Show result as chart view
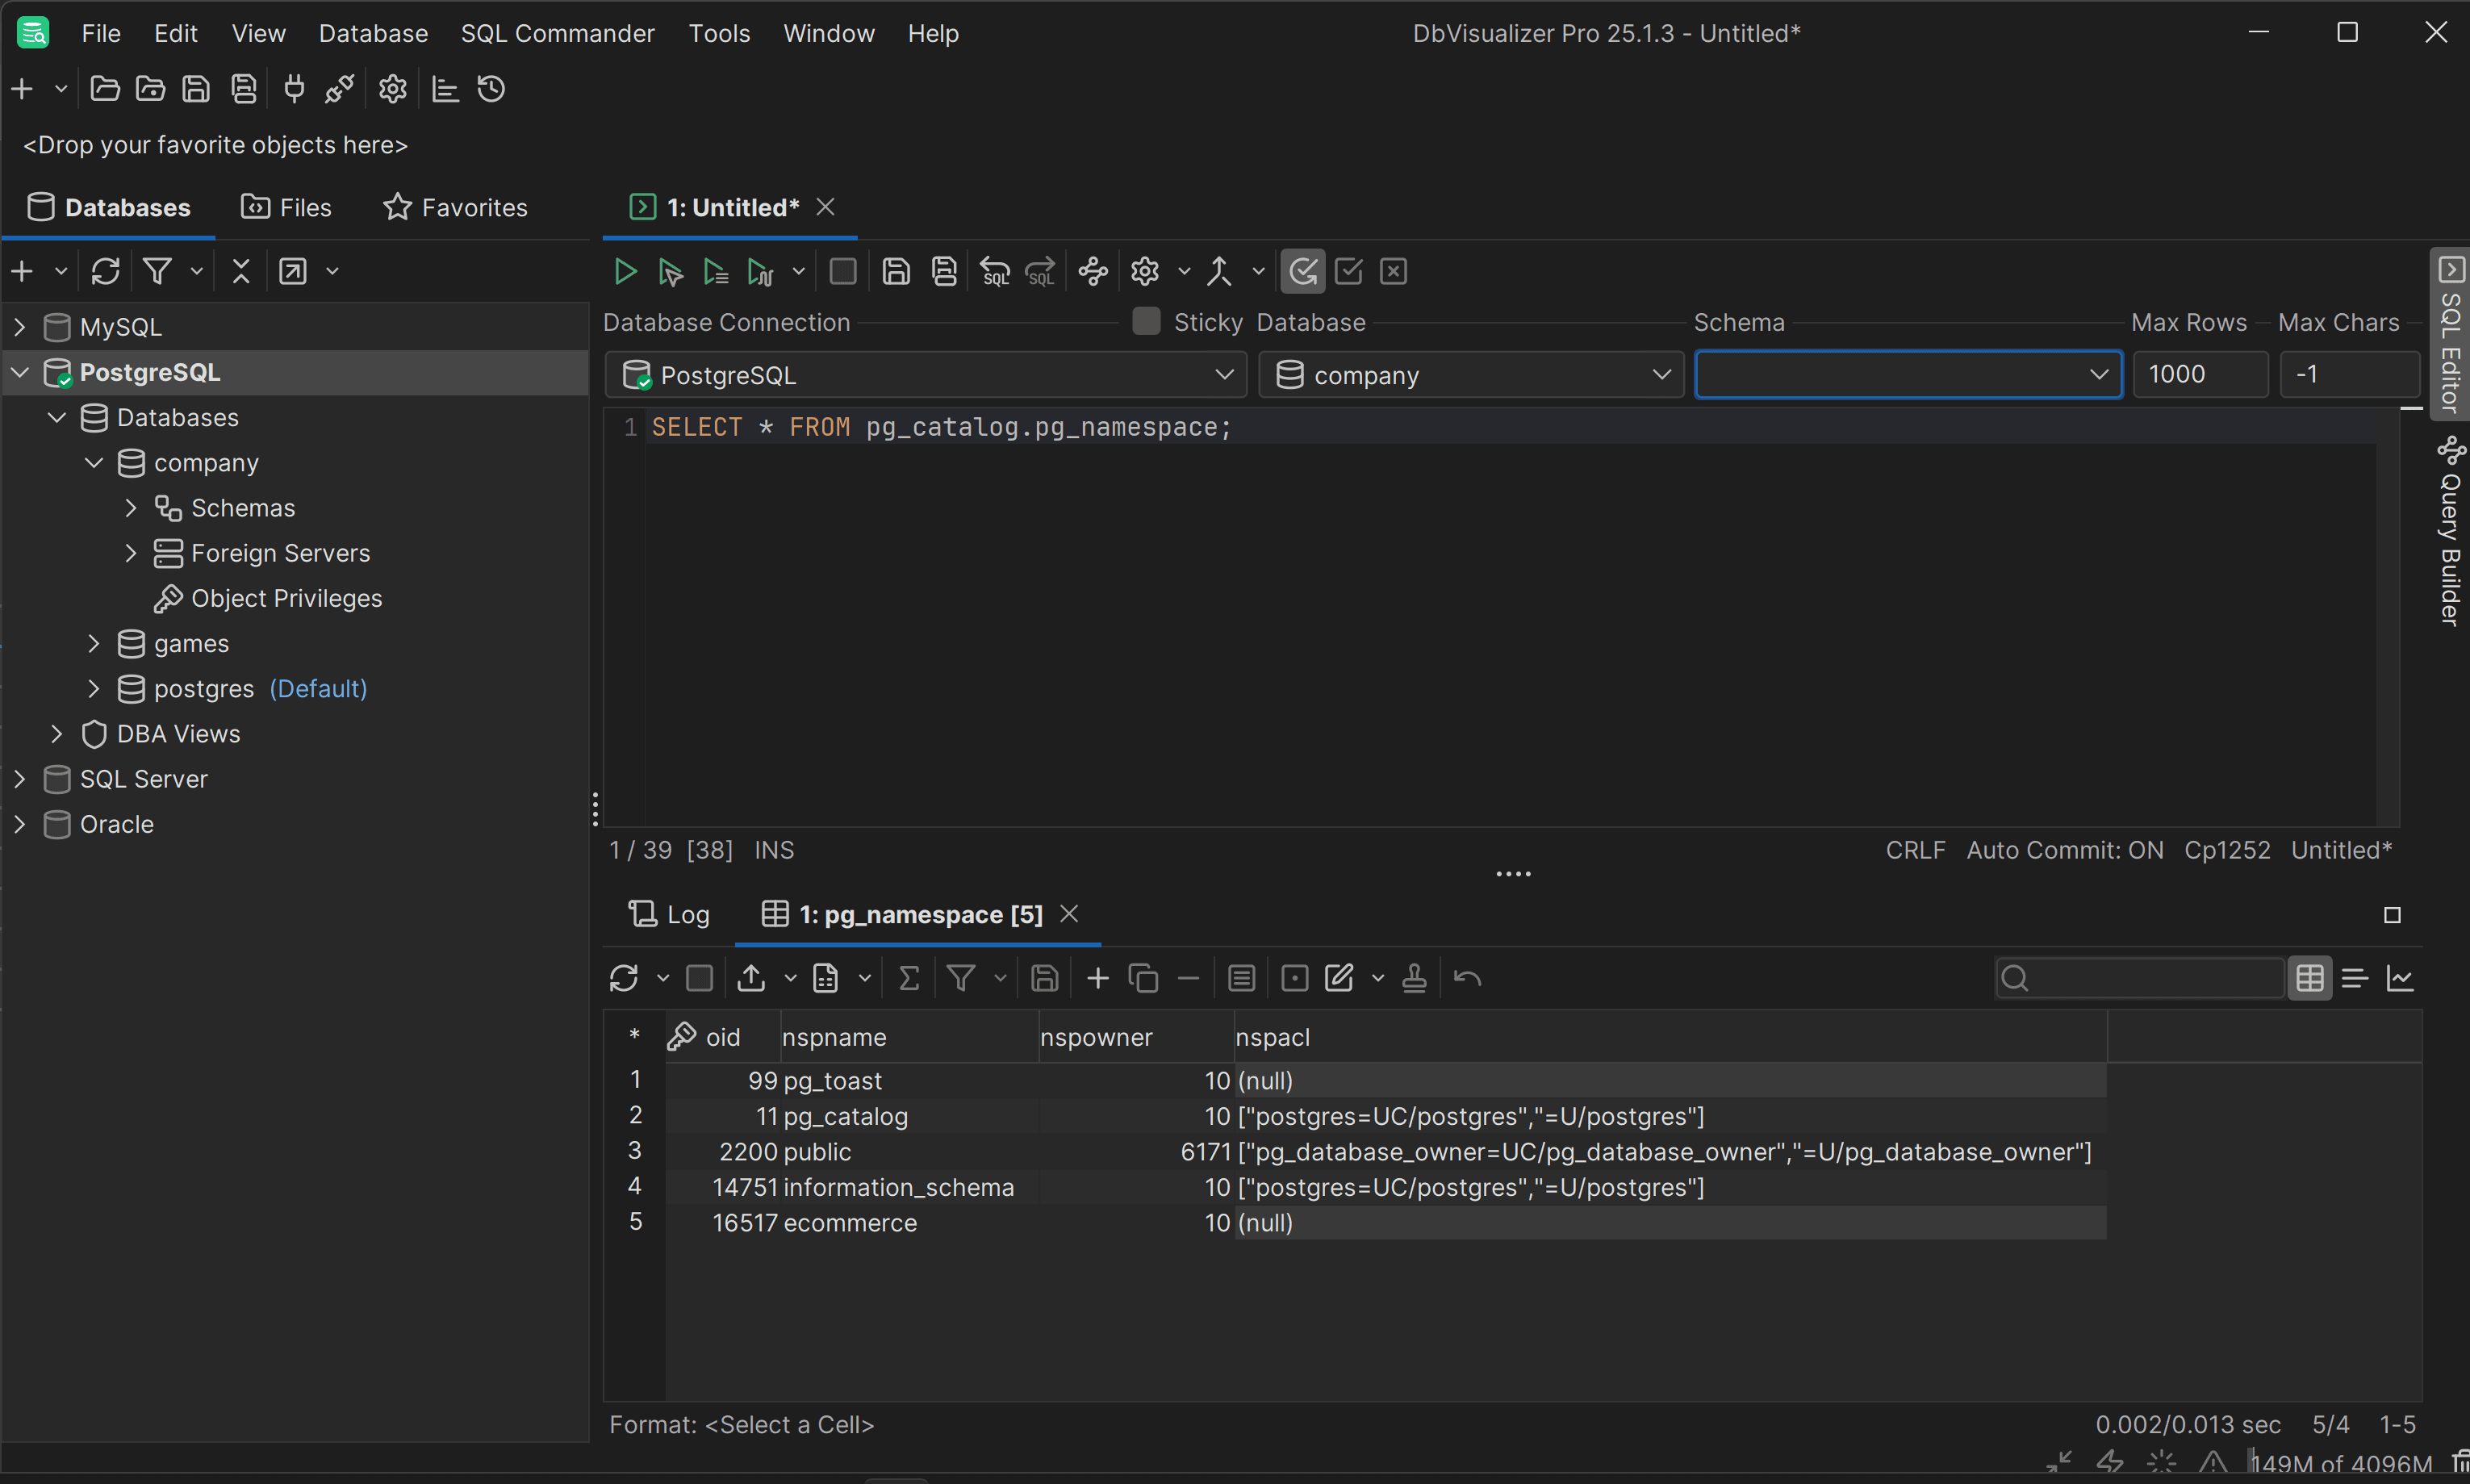This screenshot has height=1484, width=2470. (2400, 977)
